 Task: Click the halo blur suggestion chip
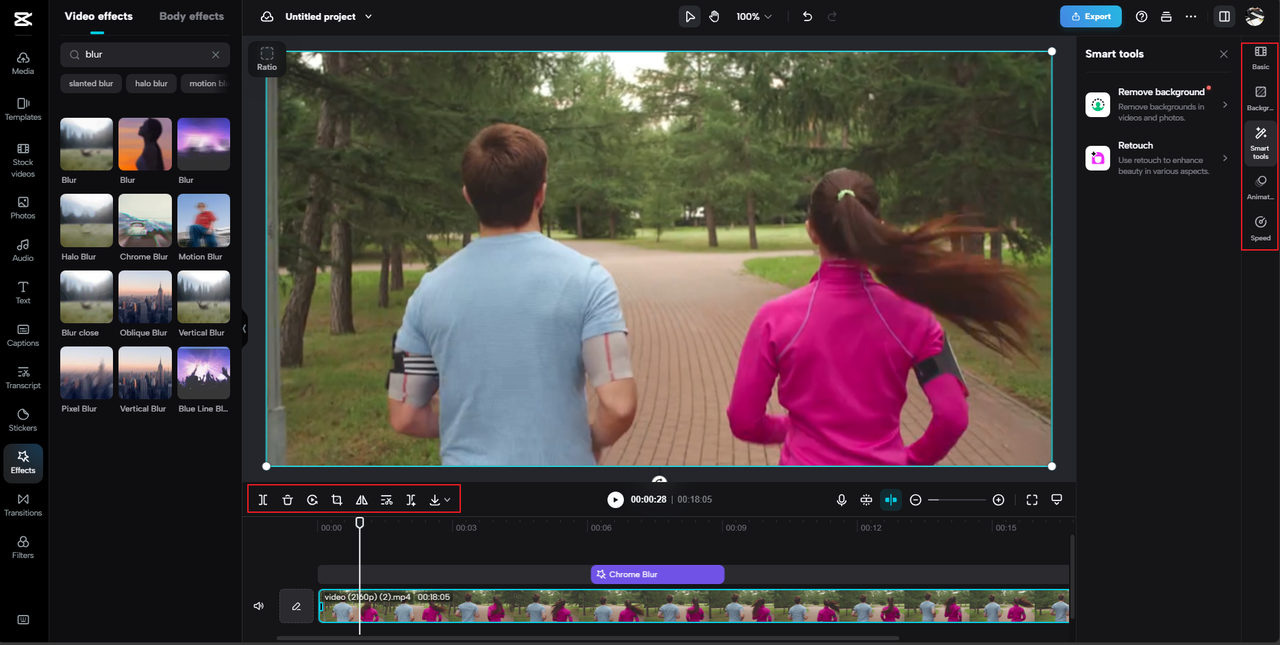tap(152, 84)
